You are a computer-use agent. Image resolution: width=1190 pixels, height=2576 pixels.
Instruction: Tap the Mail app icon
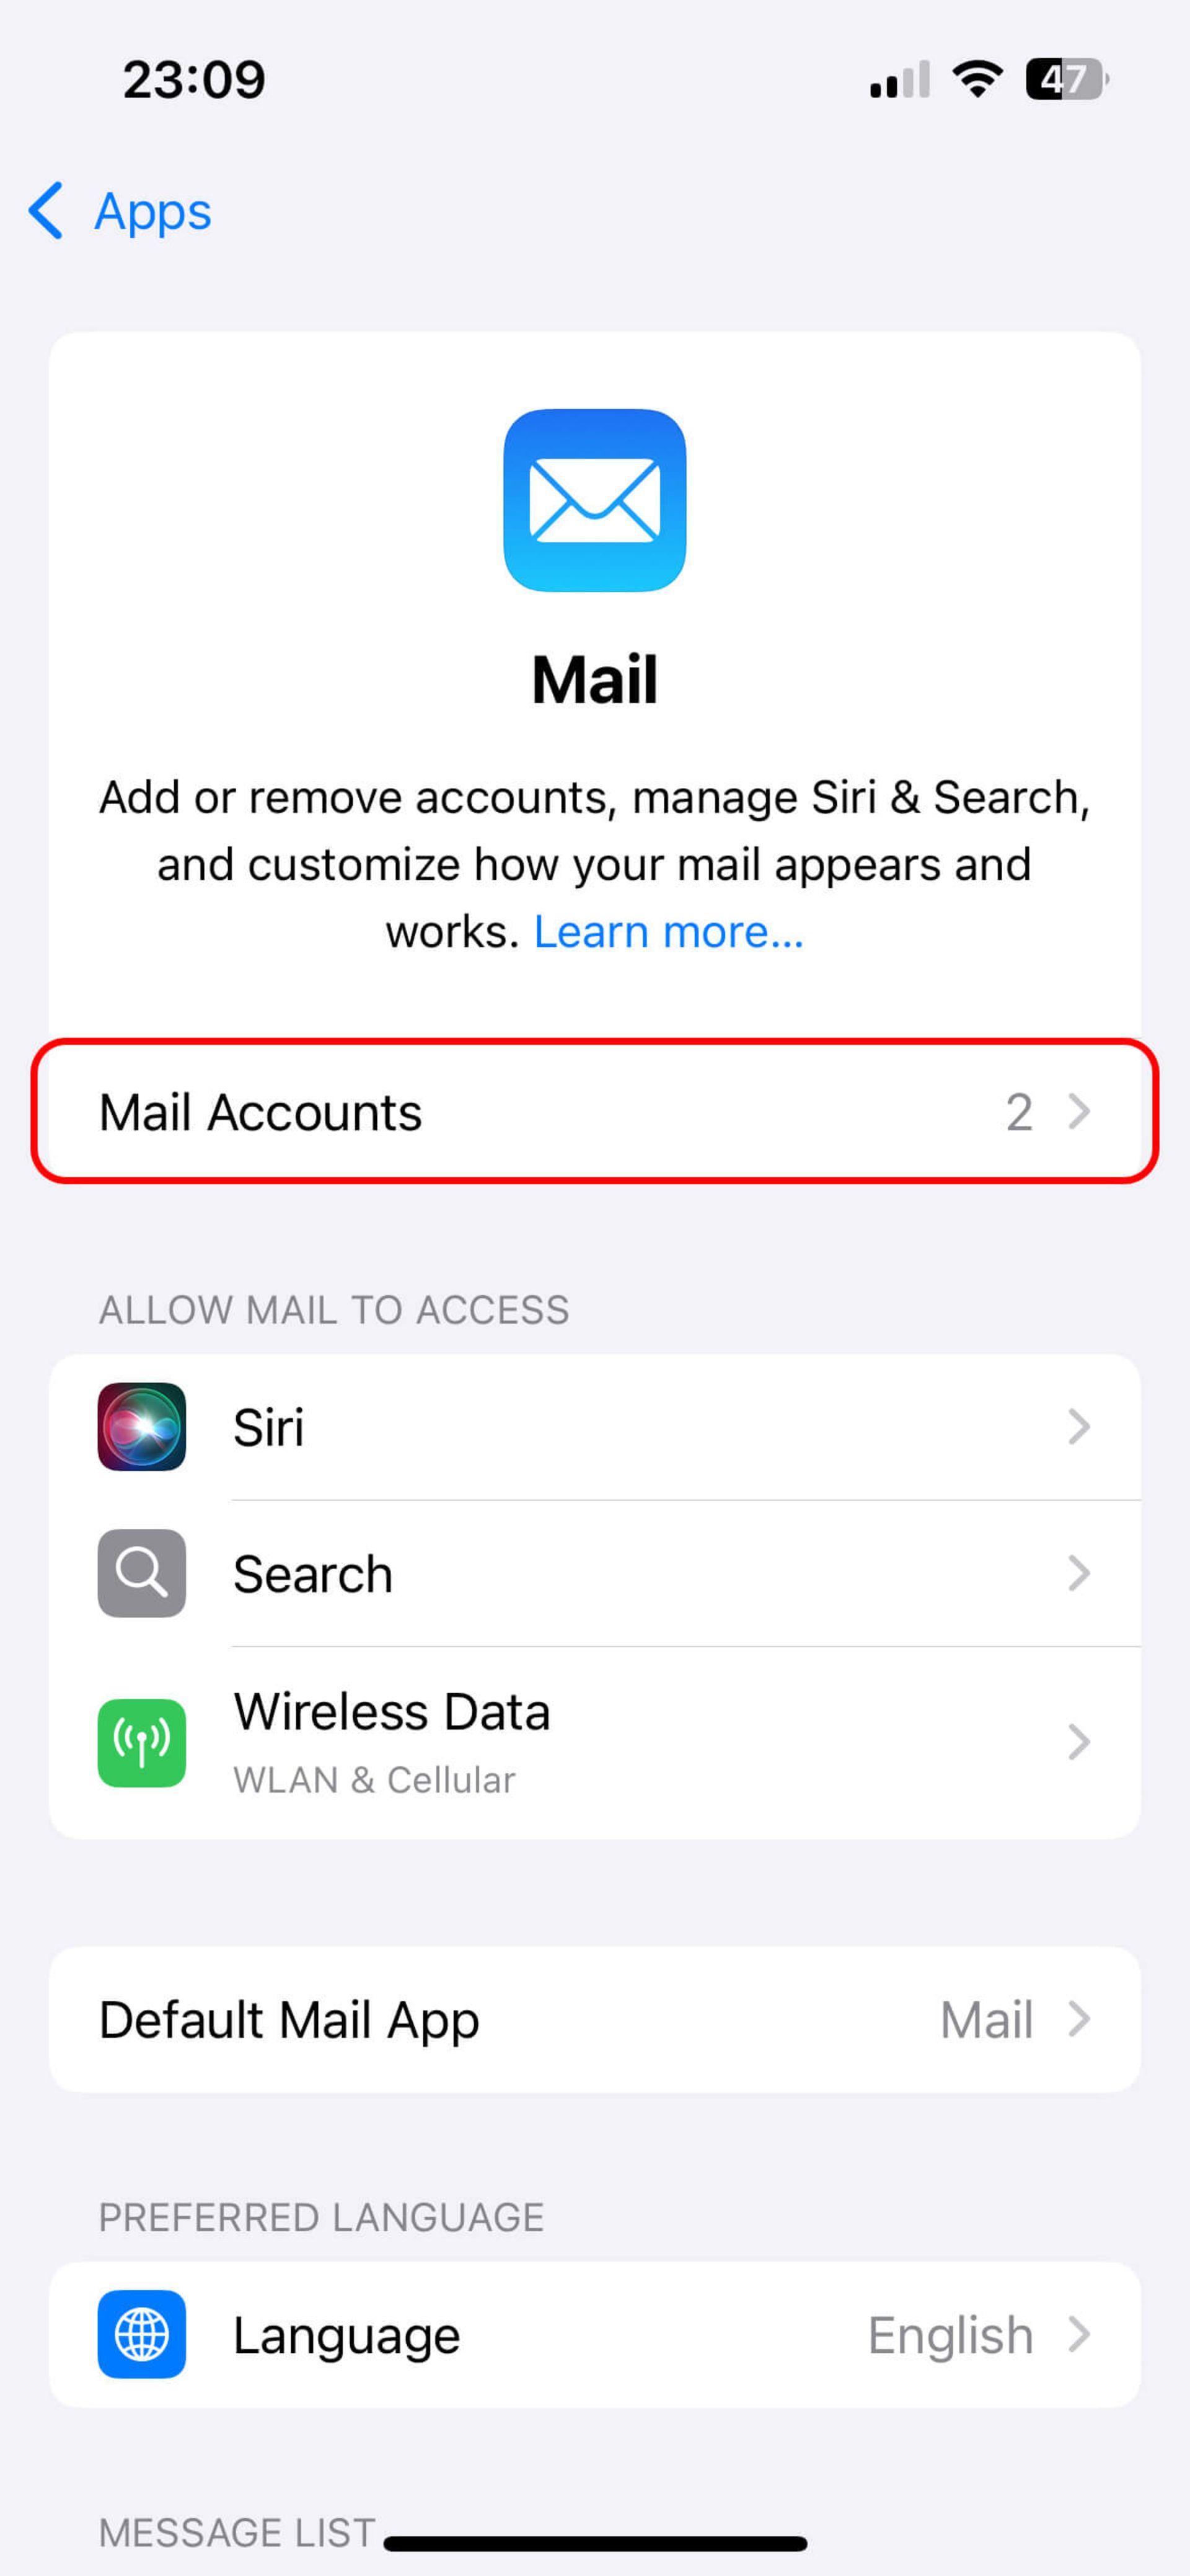[x=594, y=500]
